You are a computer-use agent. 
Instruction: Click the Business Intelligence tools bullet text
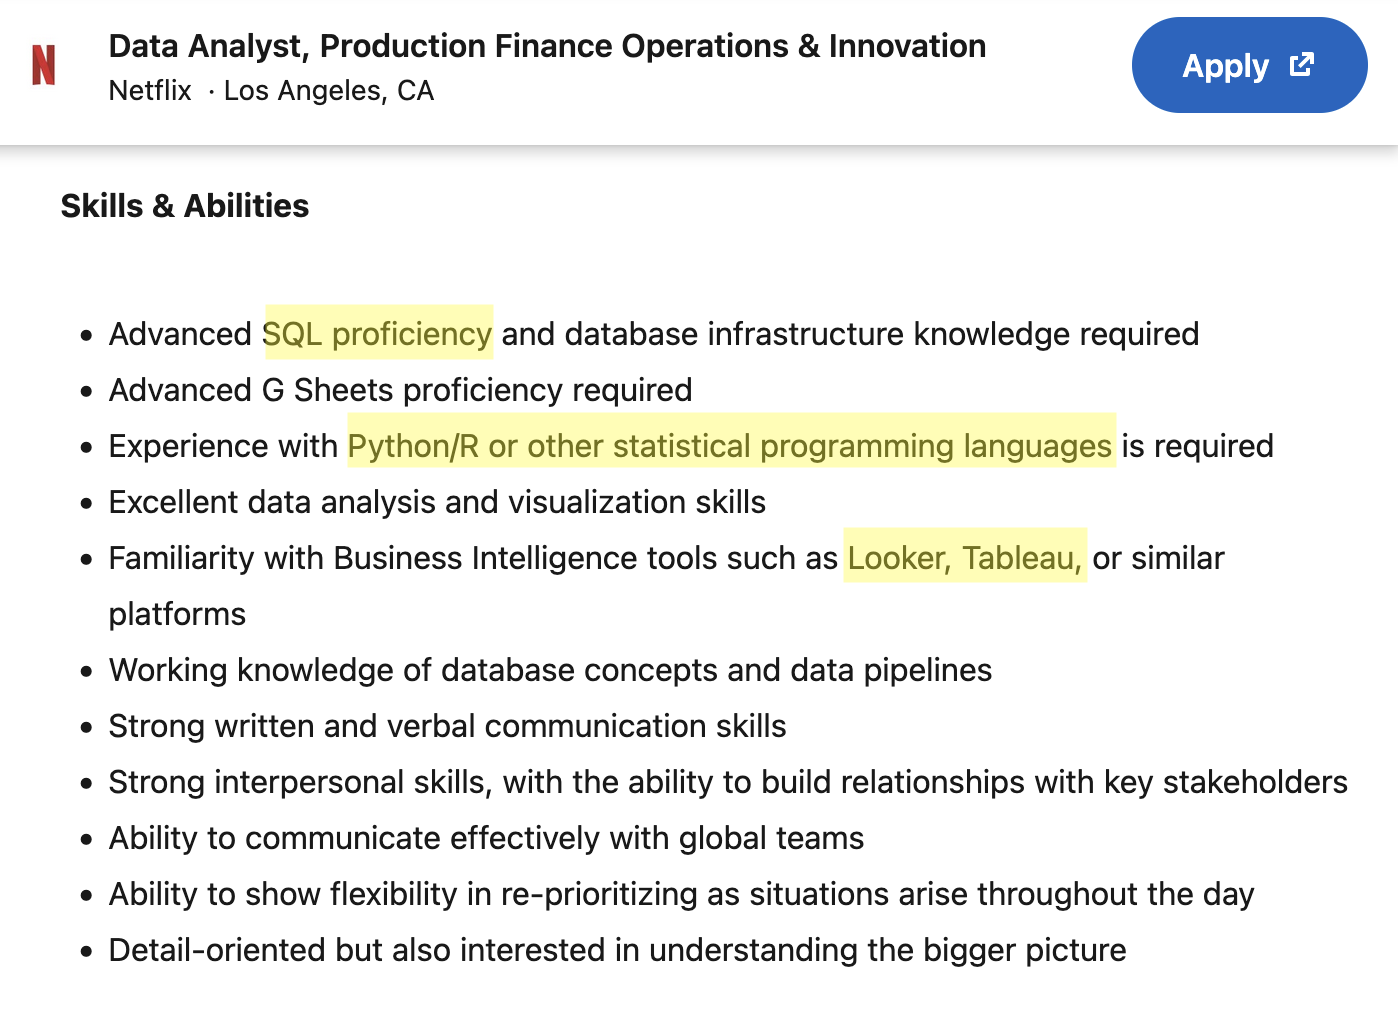[x=666, y=586]
